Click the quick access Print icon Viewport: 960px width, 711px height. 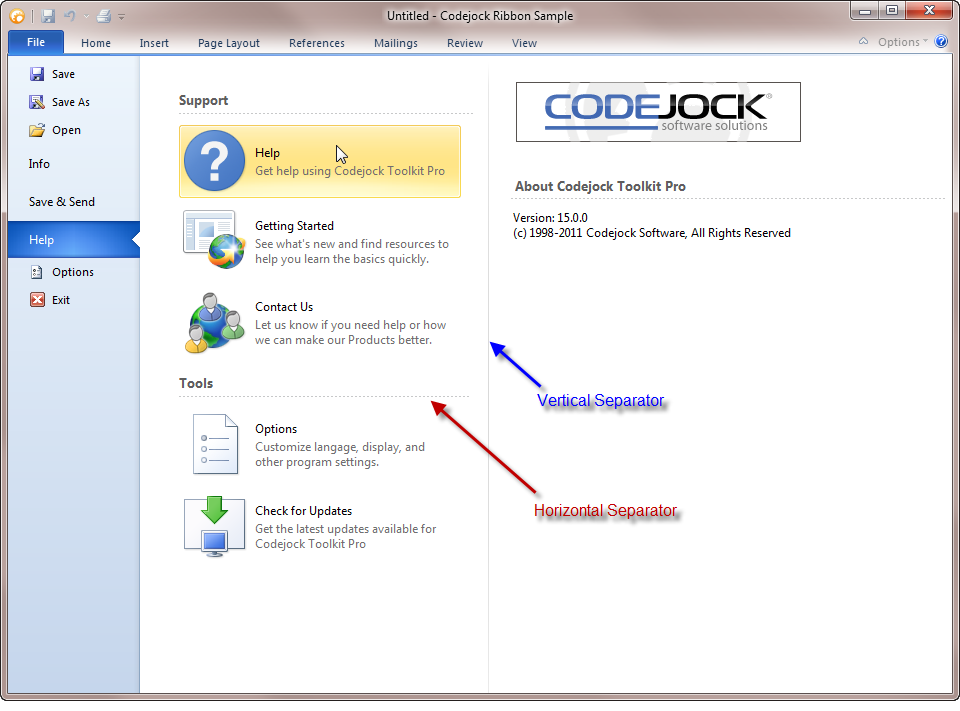104,16
